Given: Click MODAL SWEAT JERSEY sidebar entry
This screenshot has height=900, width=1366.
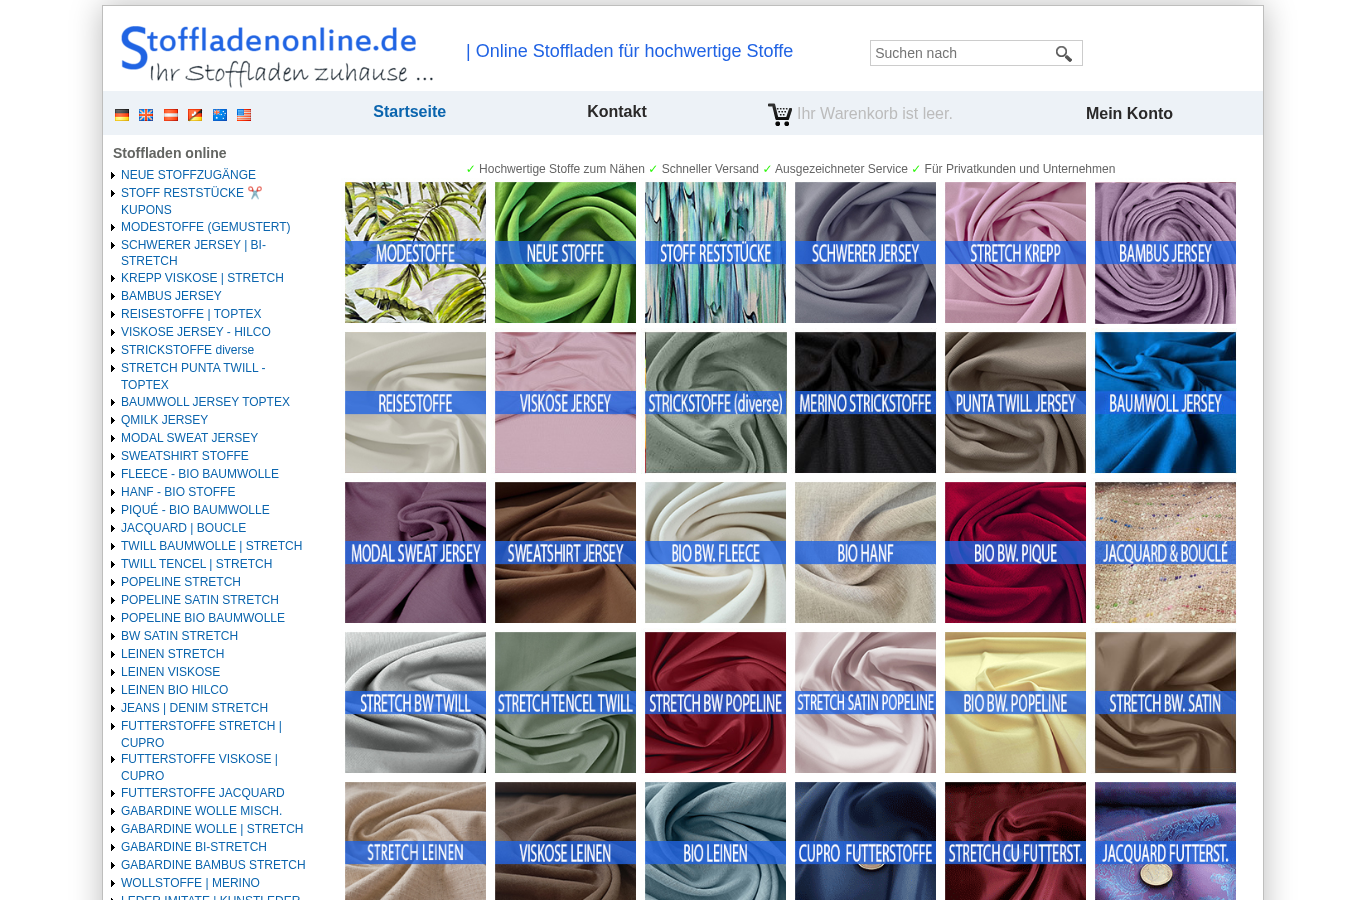Looking at the screenshot, I should pyautogui.click(x=189, y=438).
